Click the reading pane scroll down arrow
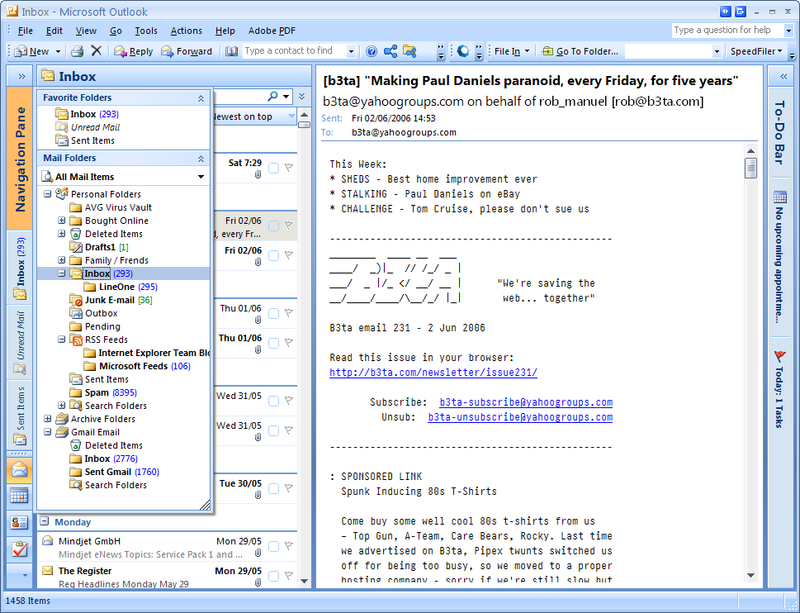The image size is (800, 613). [751, 575]
